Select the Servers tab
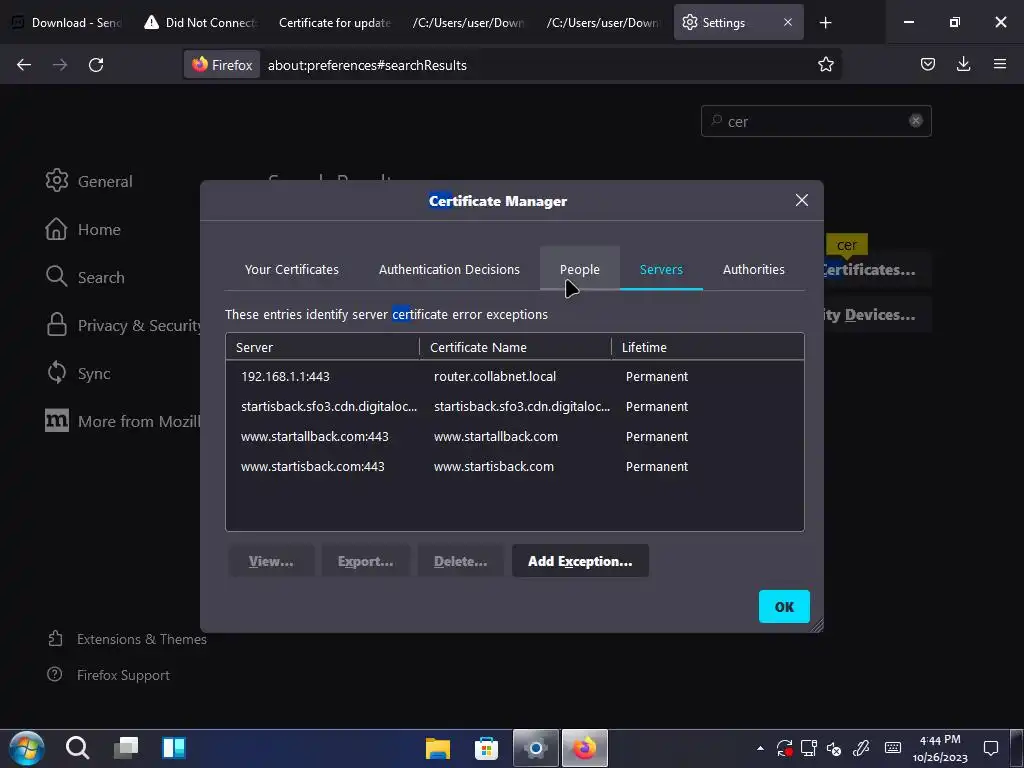1024x768 pixels. tap(661, 270)
